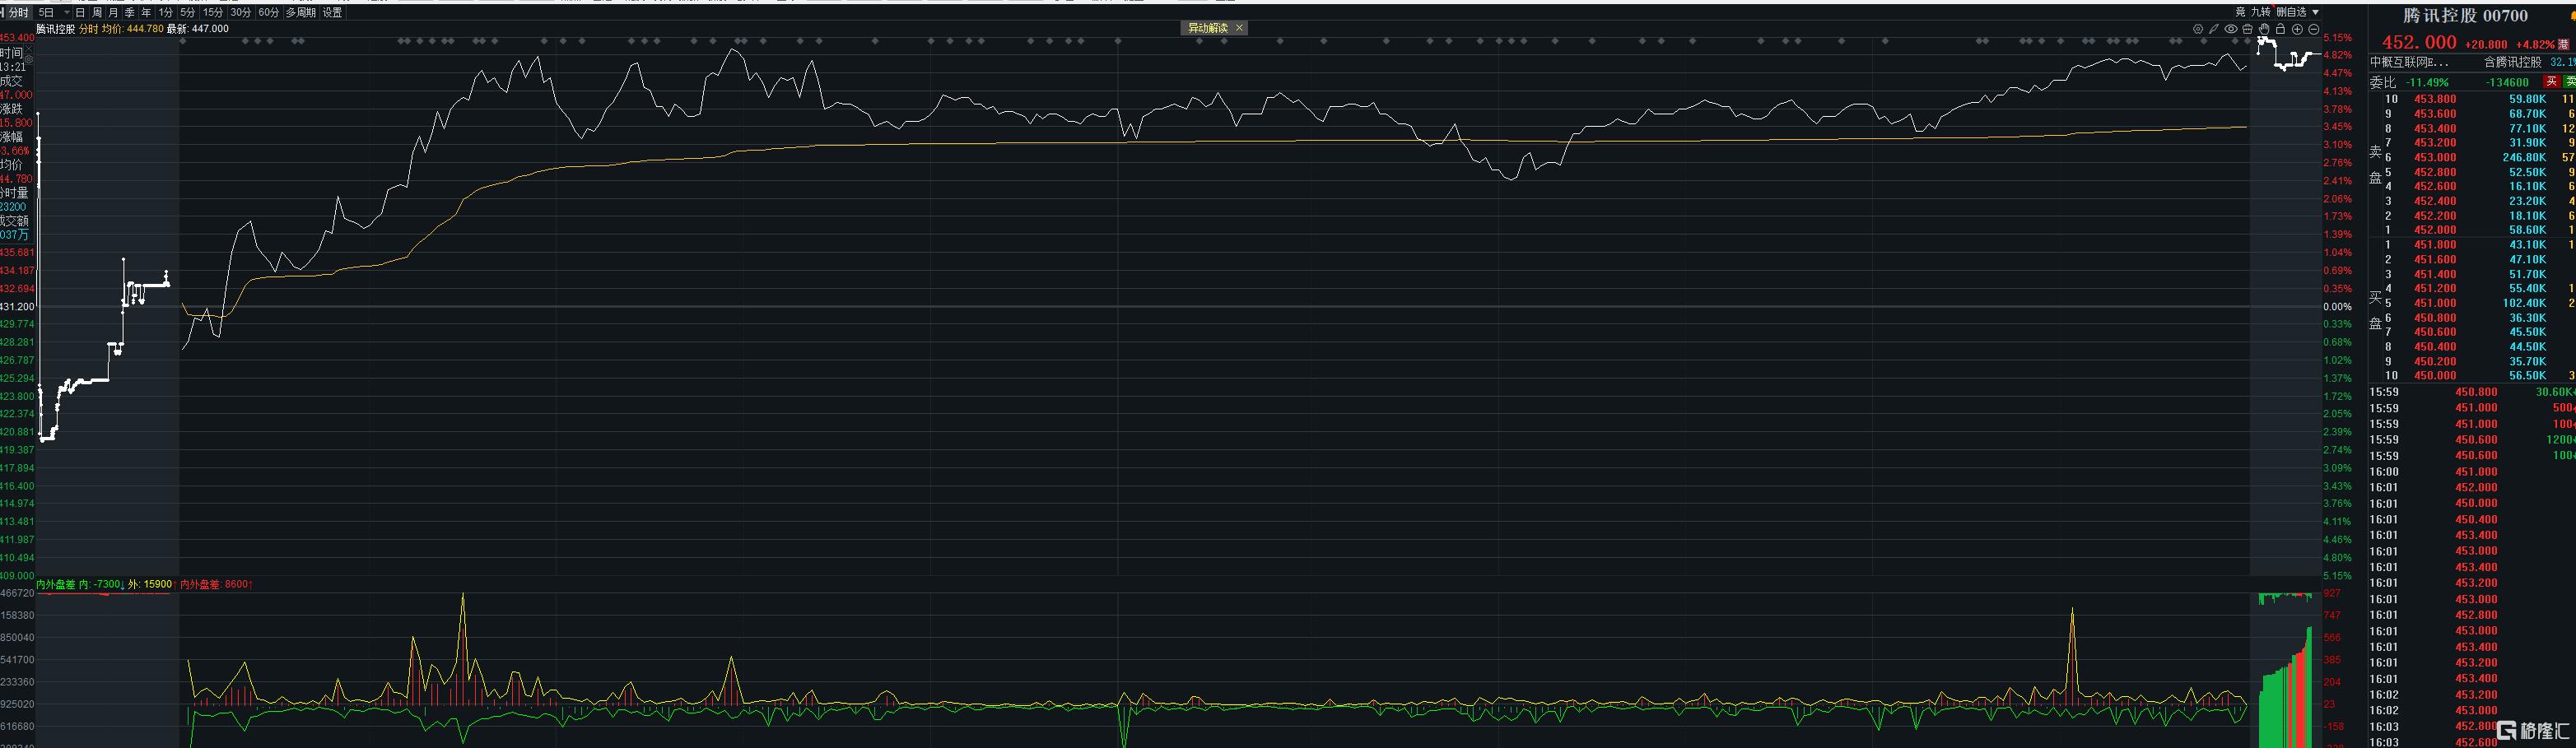Click the 最新: 447.000 latest price readout
2576x748 pixels.
click(198, 29)
